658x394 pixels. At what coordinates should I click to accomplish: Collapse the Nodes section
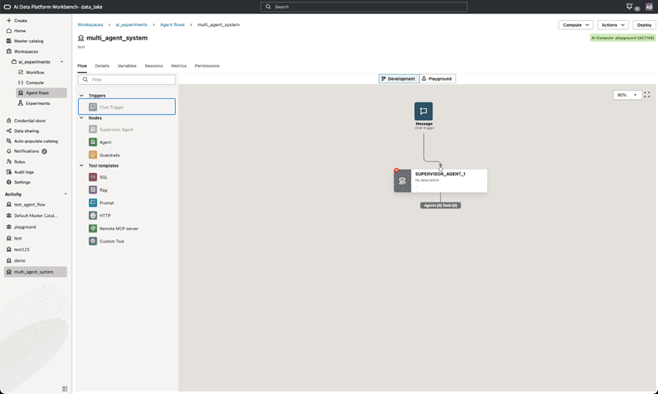click(81, 118)
